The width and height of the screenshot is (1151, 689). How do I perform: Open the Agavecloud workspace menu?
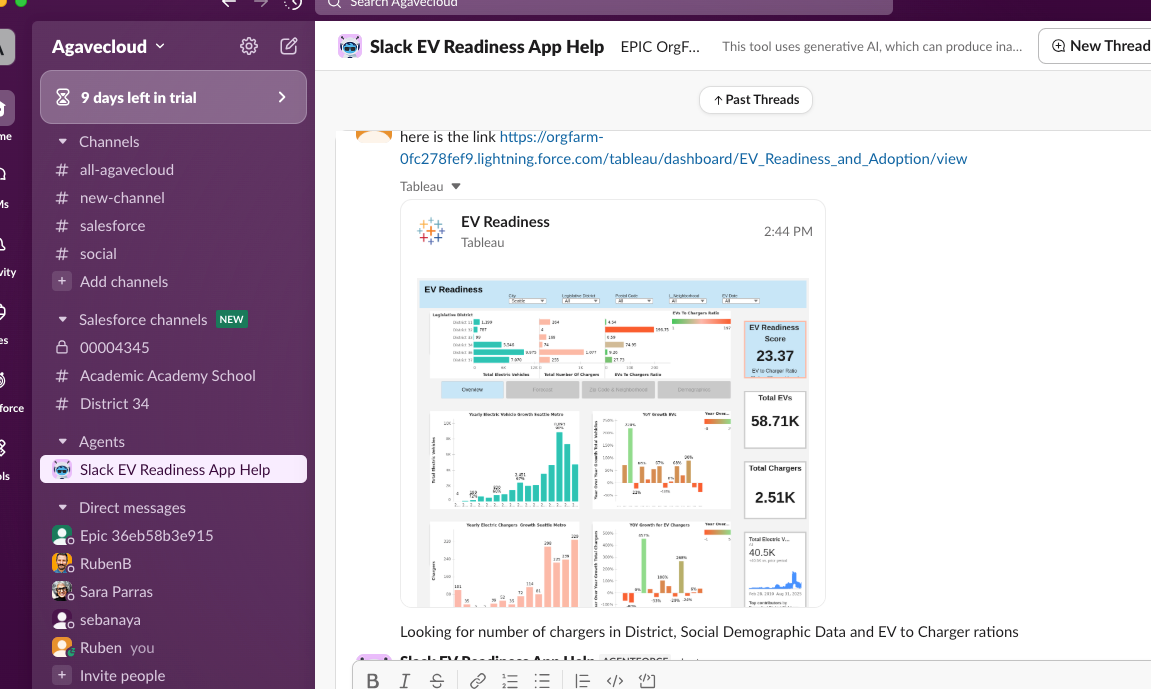(x=108, y=46)
